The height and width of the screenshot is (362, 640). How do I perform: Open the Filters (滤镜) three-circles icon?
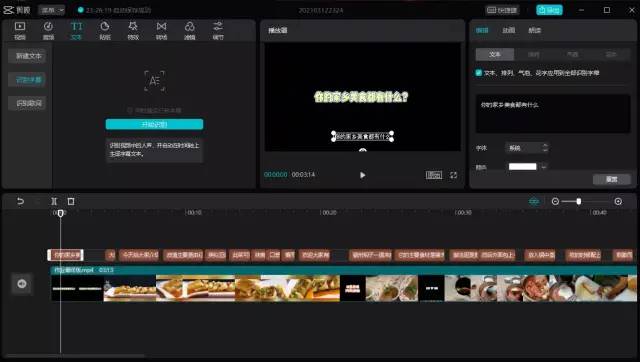tap(189, 31)
